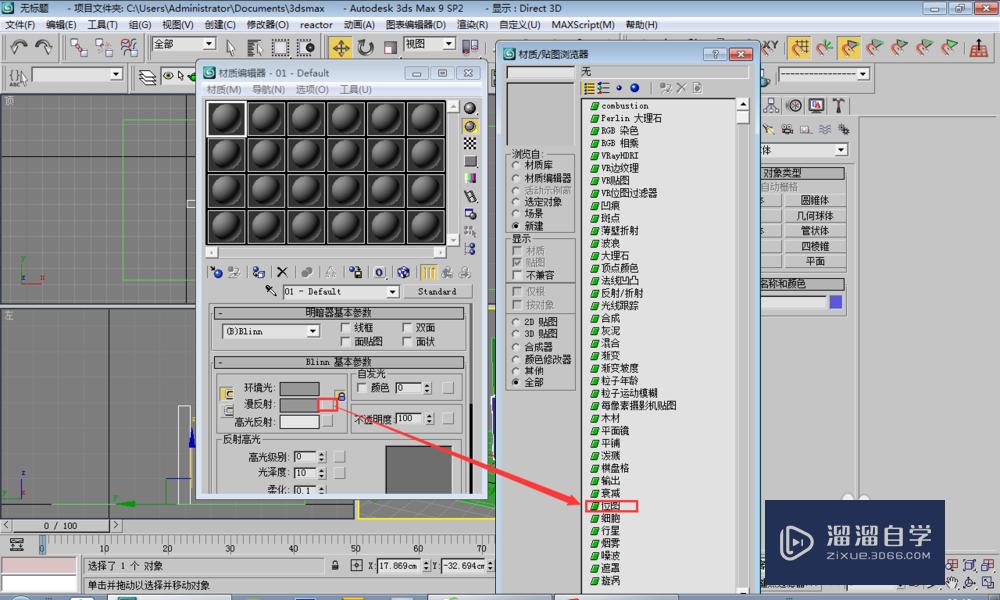Viewport: 1000px width, 600px height.
Task: Click Get Material icon in material editor
Action: (x=216, y=273)
